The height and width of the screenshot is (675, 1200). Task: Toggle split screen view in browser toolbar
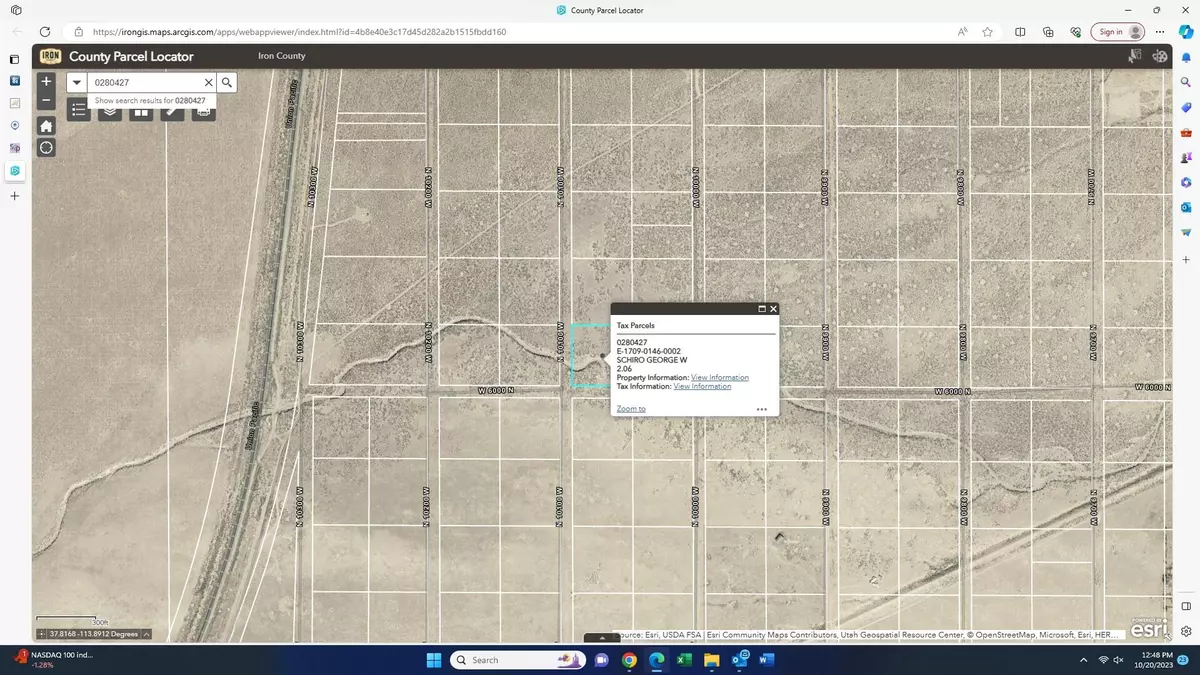[1020, 32]
